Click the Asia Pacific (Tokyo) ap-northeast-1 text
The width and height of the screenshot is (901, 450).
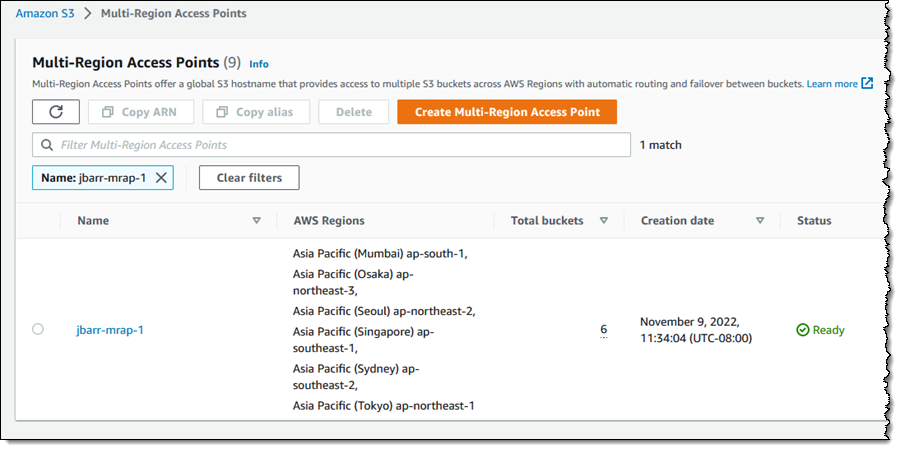384,406
